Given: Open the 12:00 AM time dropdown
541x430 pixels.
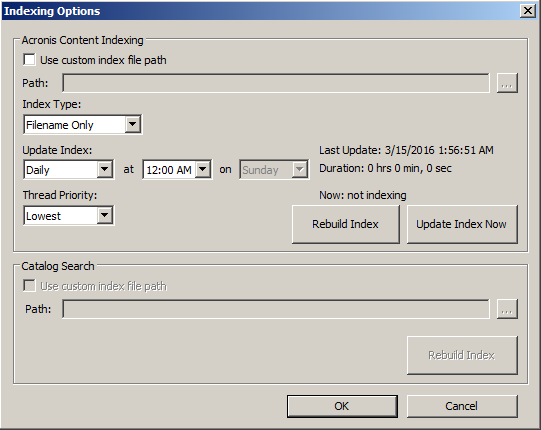Looking at the screenshot, I should [x=177, y=169].
